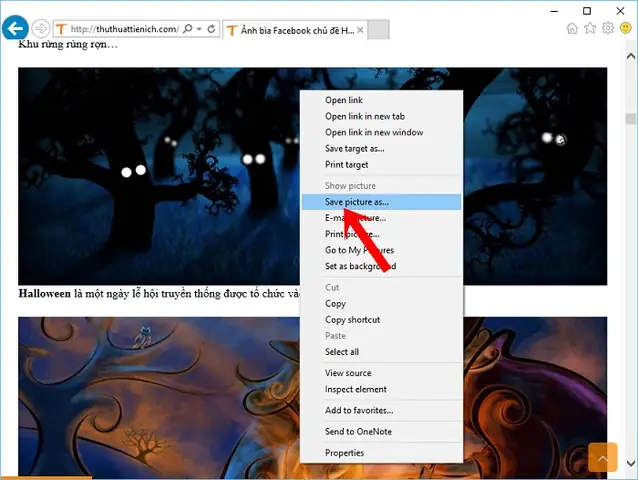
Task: Open the address bar dropdown arrow
Action: (x=199, y=29)
